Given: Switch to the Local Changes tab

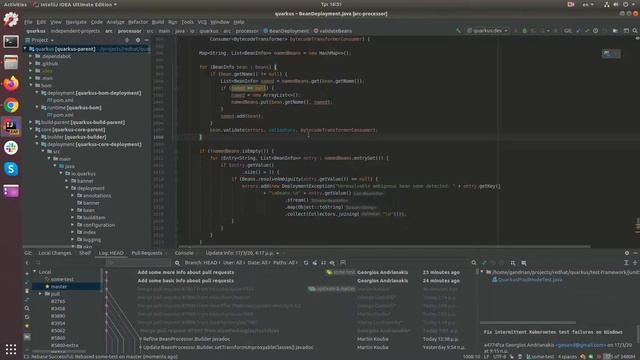Looking at the screenshot, I should (55, 253).
